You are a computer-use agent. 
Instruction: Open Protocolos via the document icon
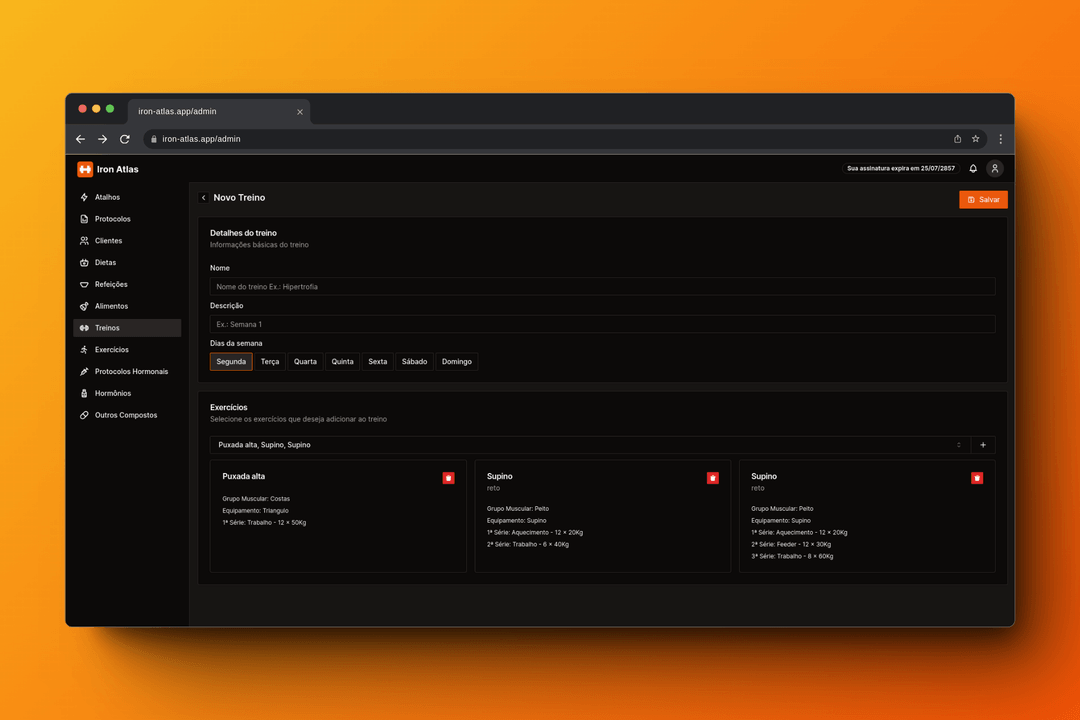[85, 219]
